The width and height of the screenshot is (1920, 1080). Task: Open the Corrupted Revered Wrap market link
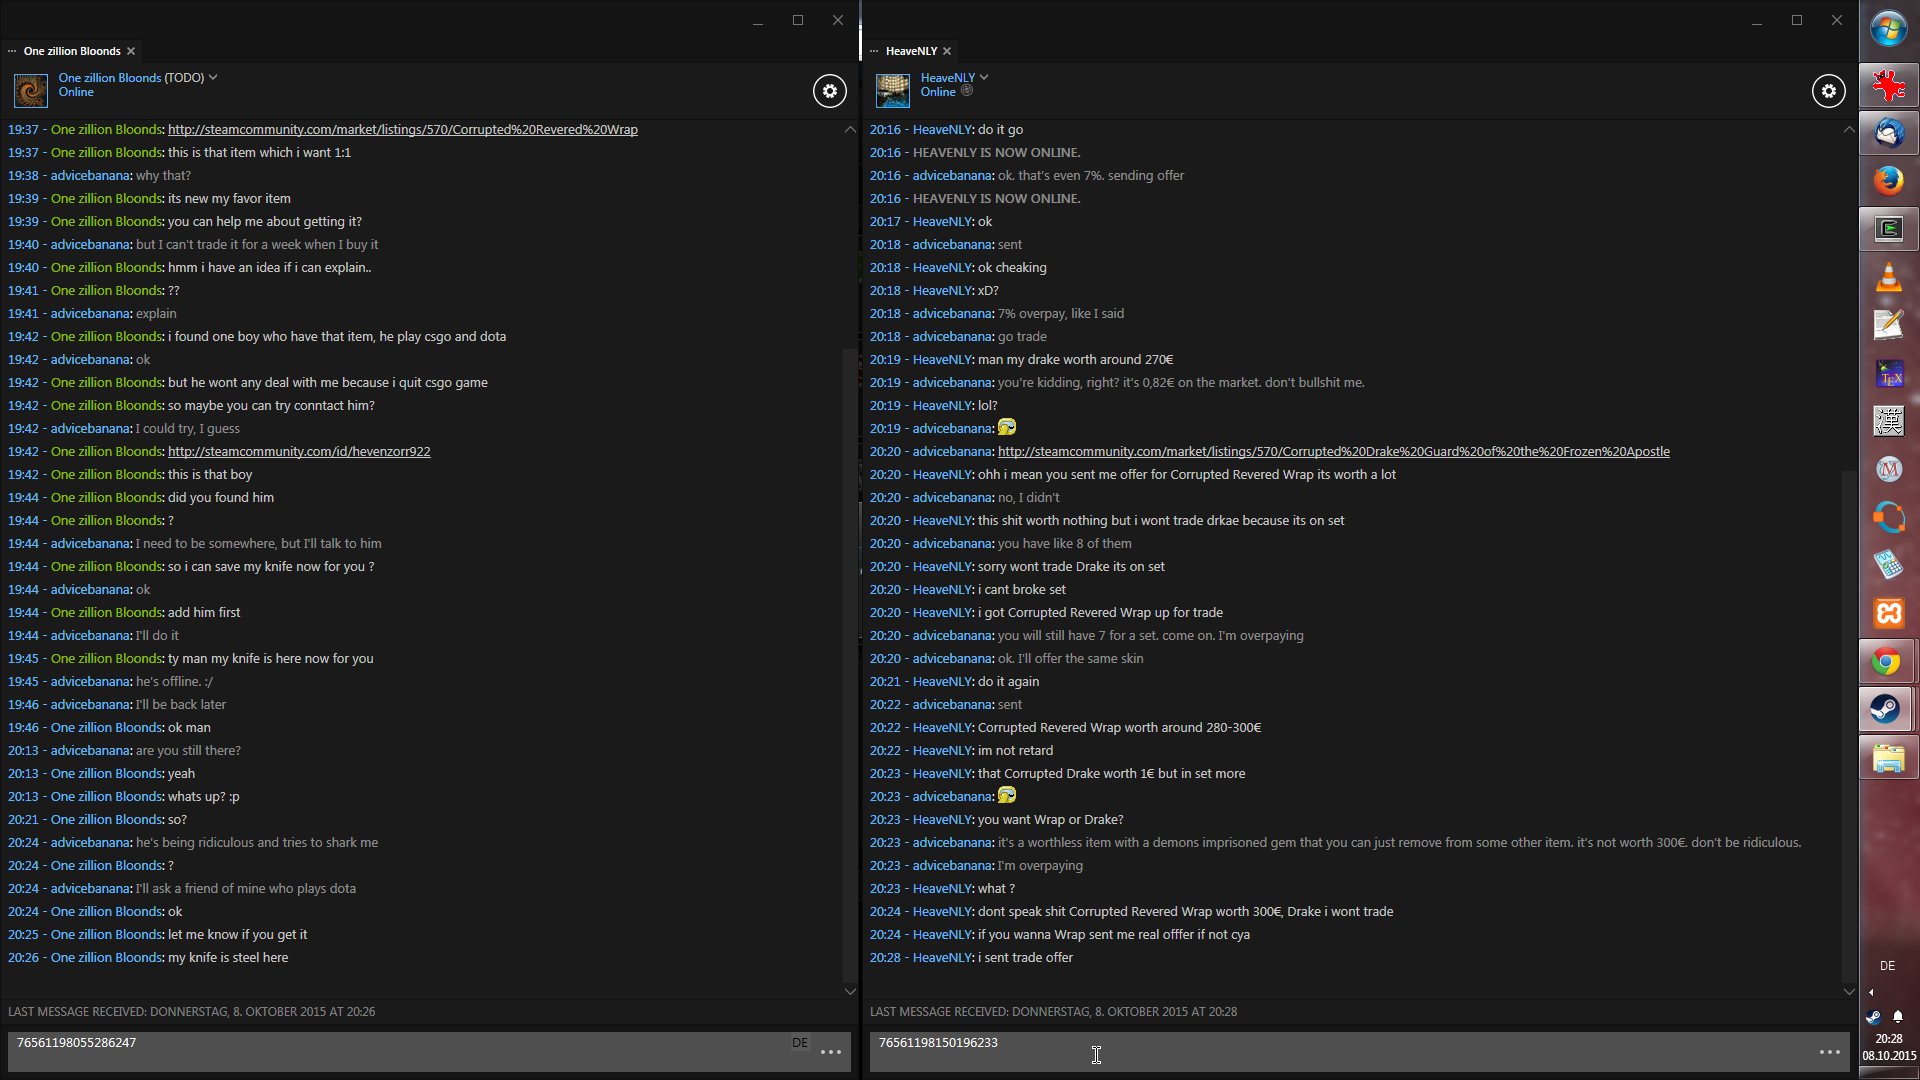402,130
